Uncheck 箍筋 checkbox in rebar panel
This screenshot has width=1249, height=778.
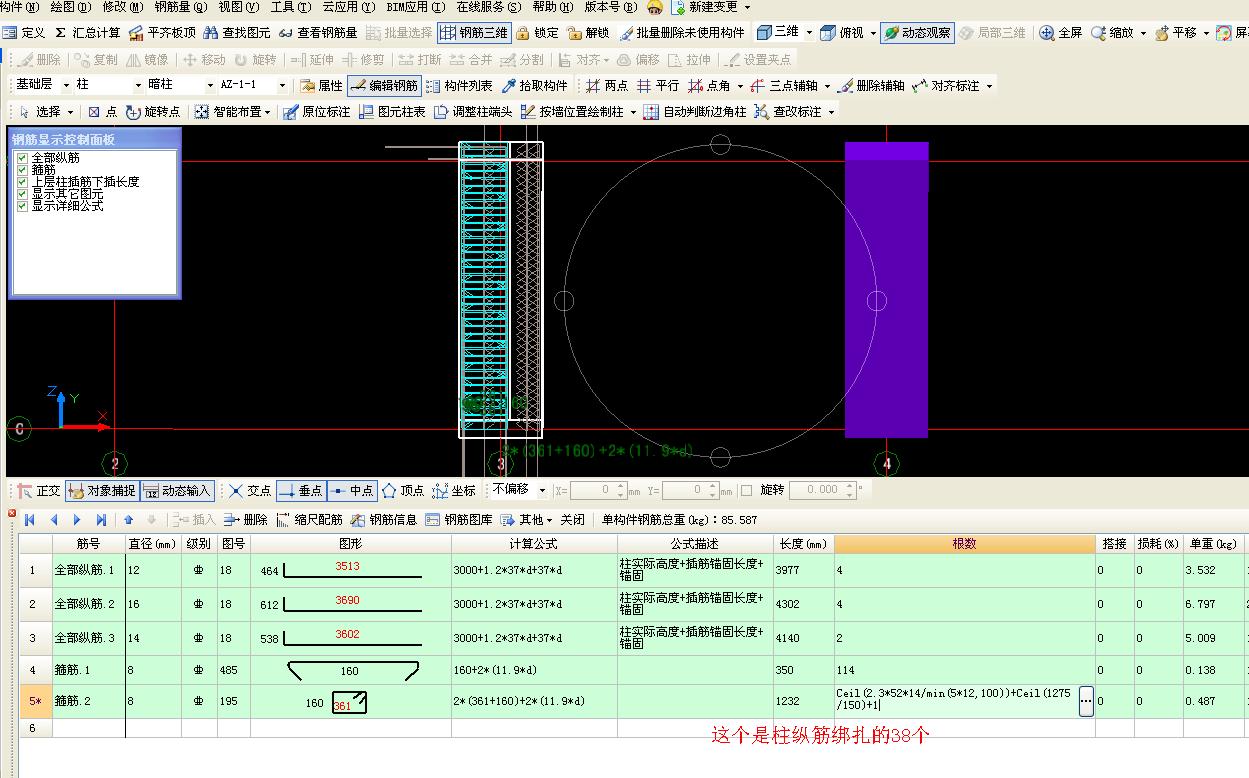(x=23, y=170)
